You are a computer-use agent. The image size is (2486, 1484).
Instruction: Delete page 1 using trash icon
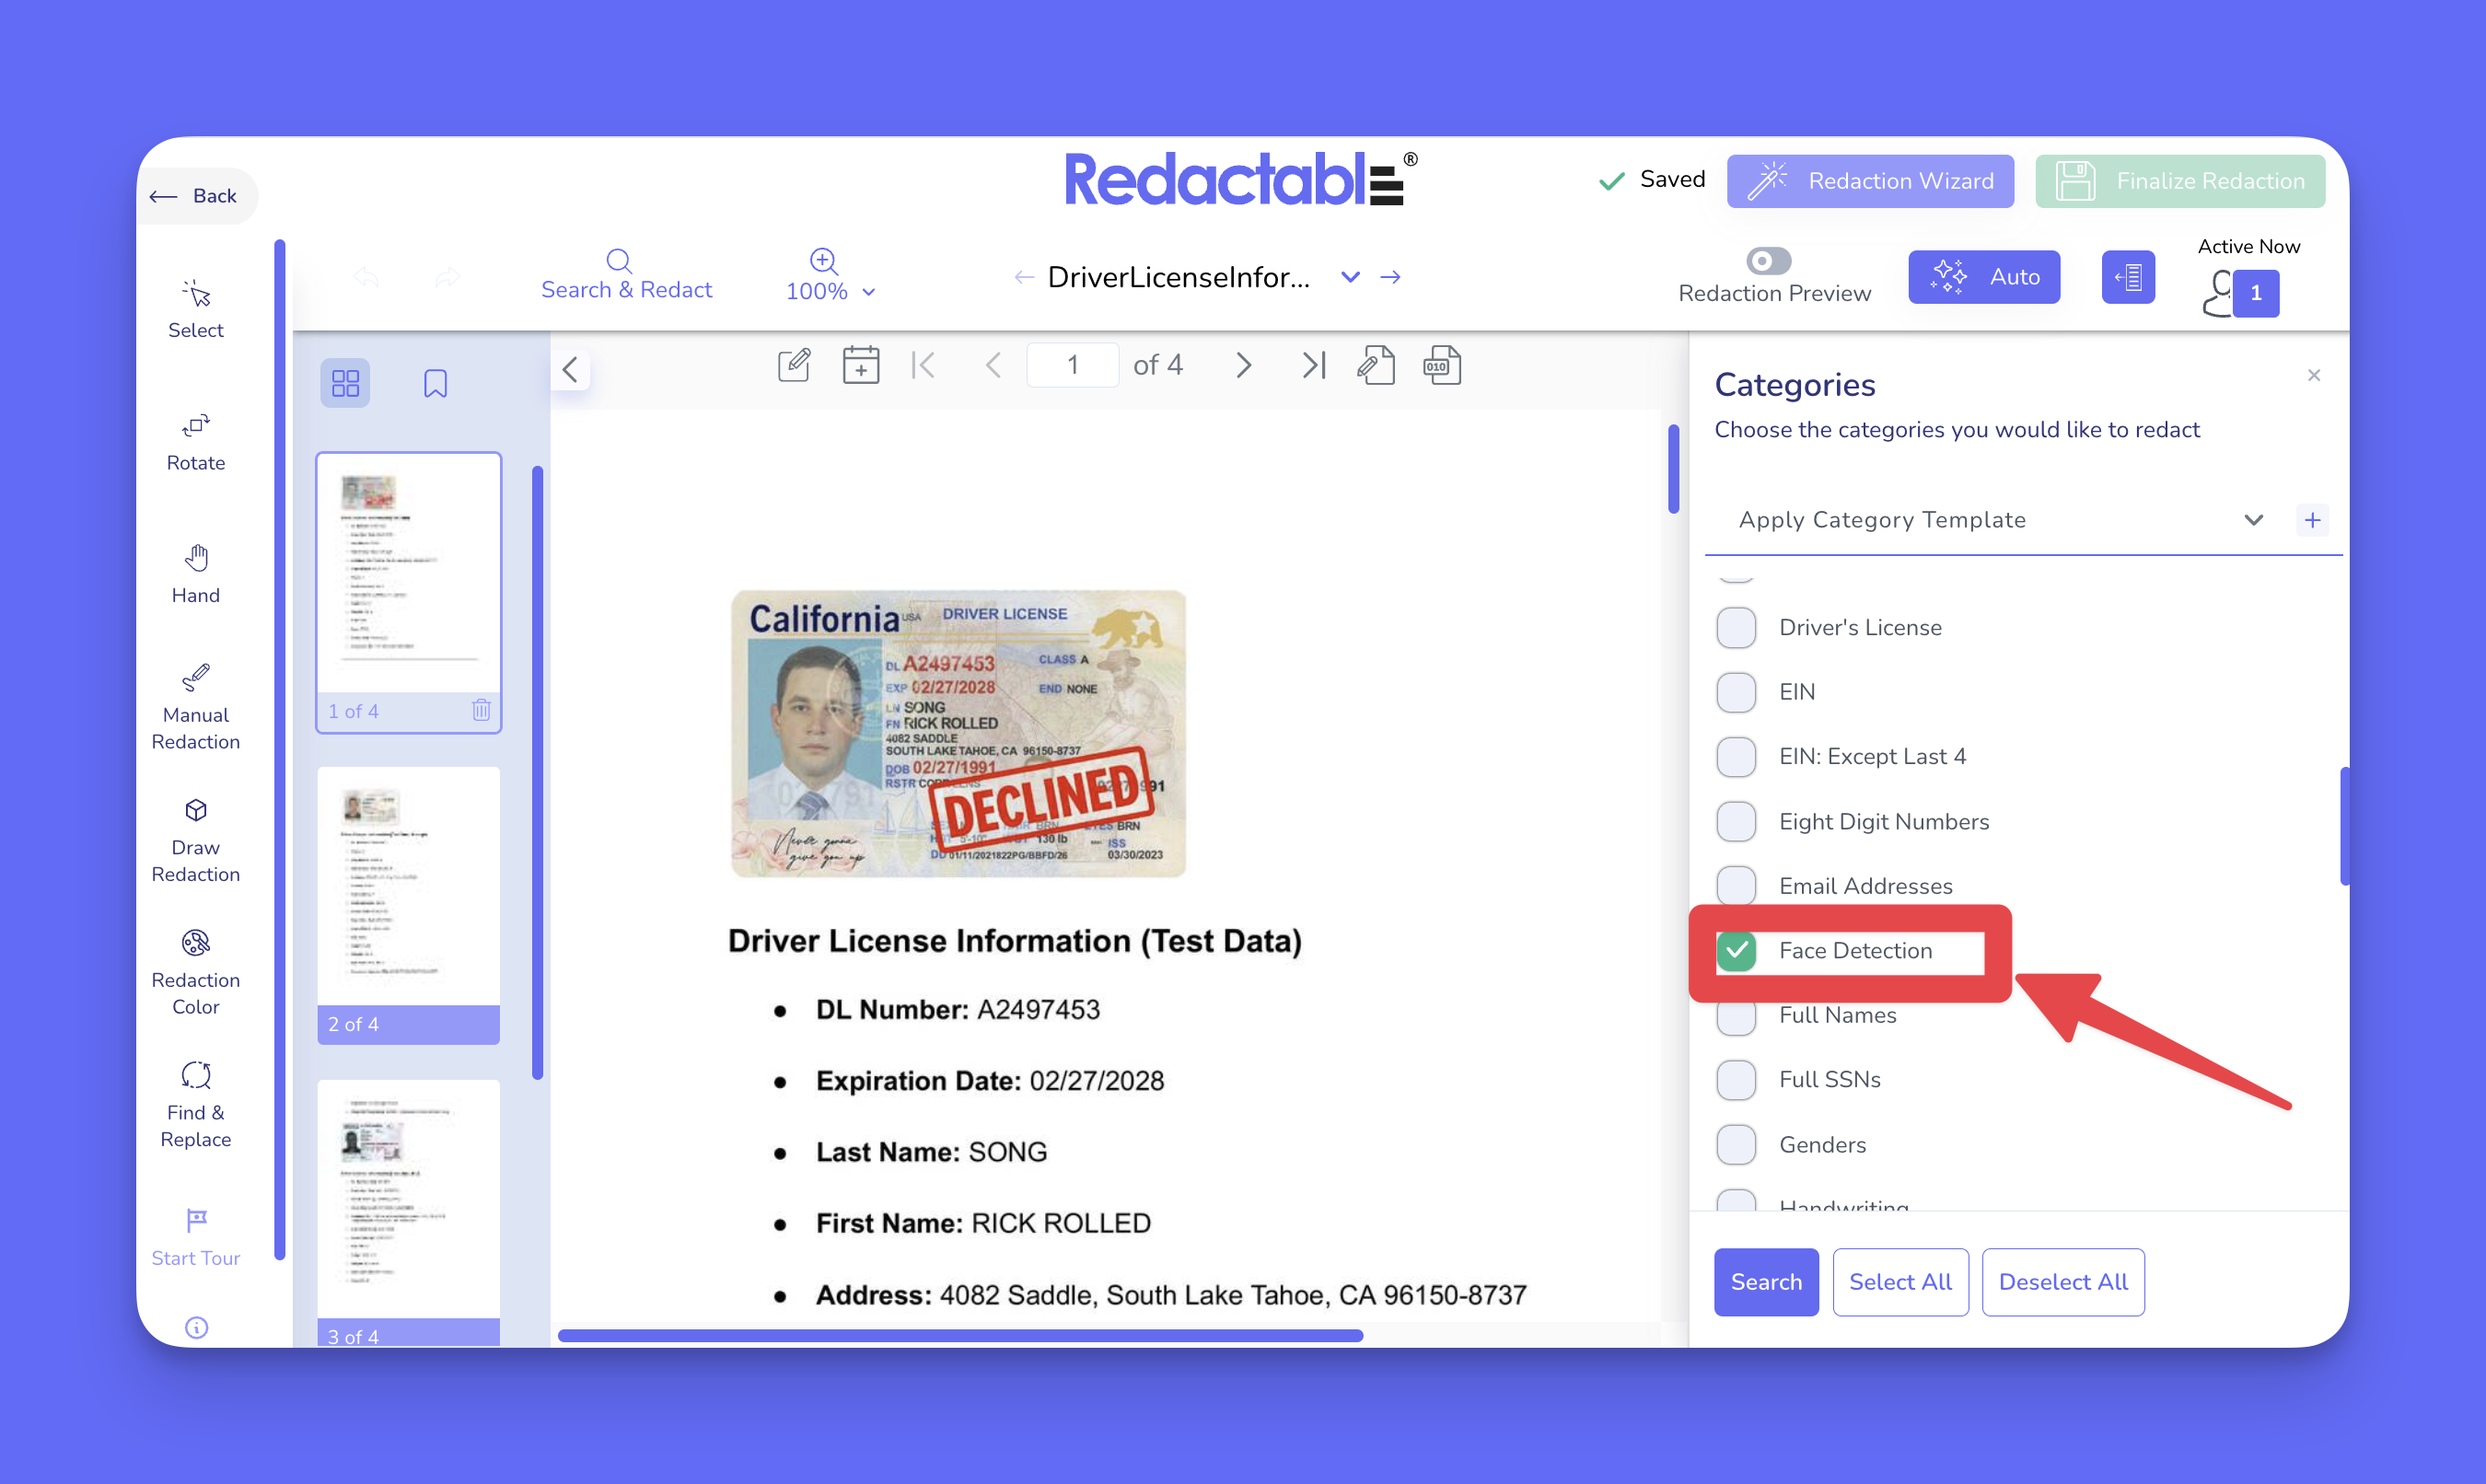click(x=481, y=710)
